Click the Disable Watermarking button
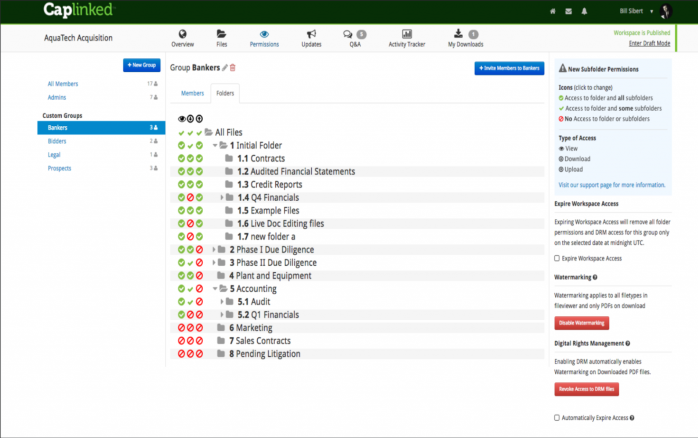This screenshot has height=438, width=698. click(581, 323)
